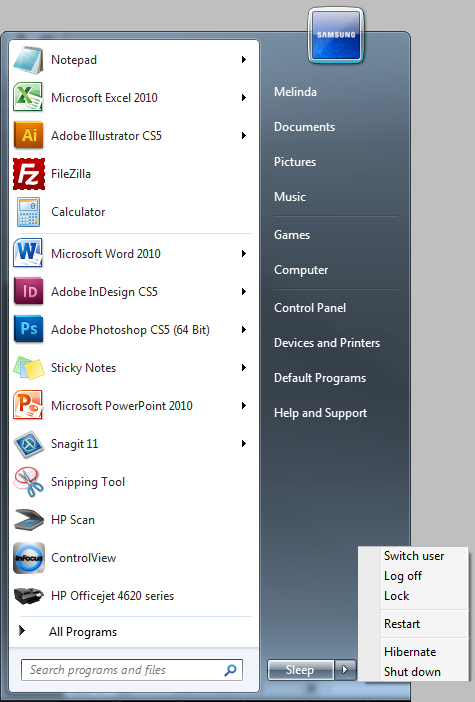Click the "Snipping Tool" label
Viewport: 475px width, 702px height.
[88, 482]
